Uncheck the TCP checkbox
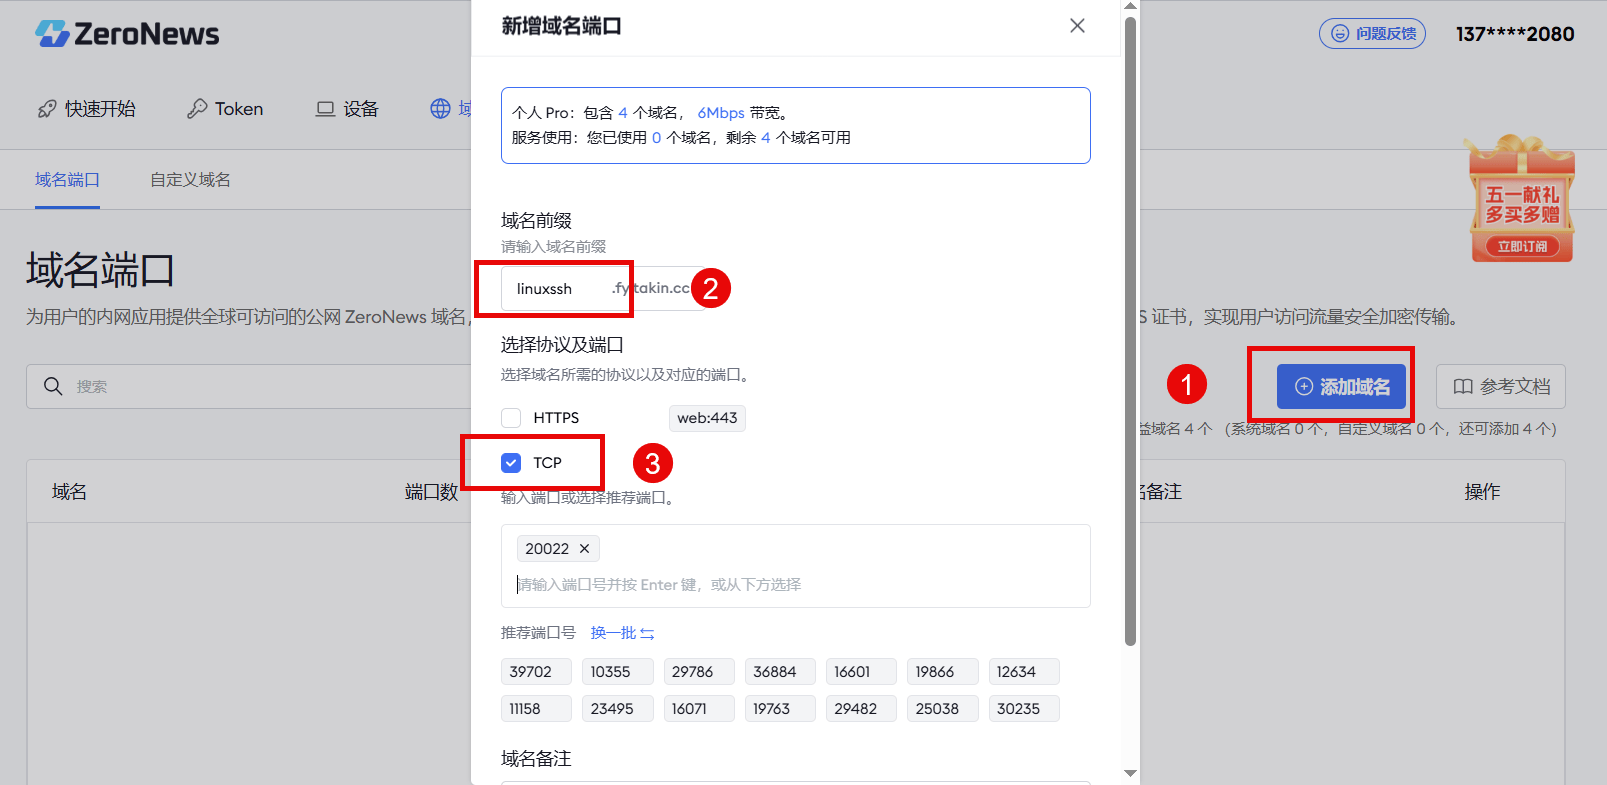The height and width of the screenshot is (785, 1607). (511, 463)
